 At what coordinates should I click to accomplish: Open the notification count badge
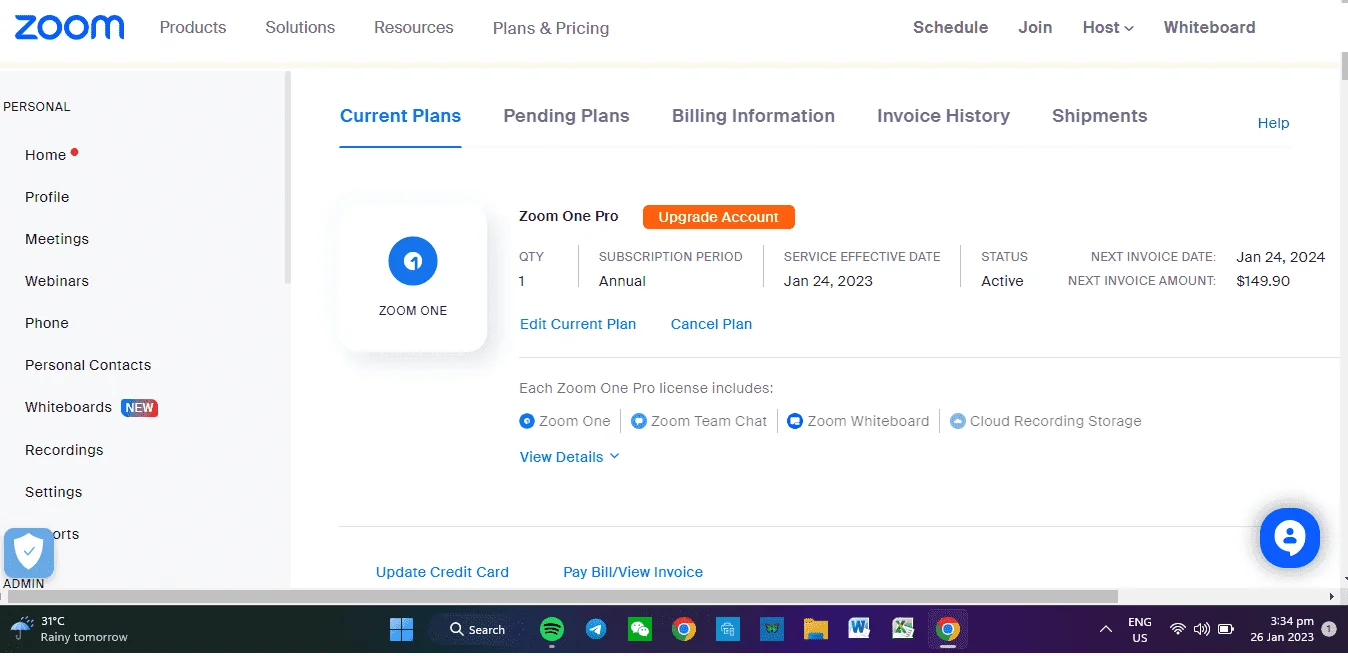1329,629
